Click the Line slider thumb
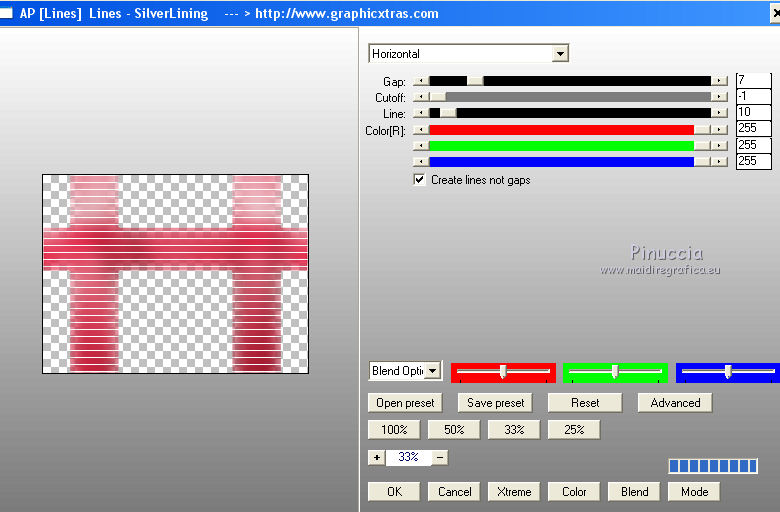Screen dimensions: 780x512 click(448, 113)
